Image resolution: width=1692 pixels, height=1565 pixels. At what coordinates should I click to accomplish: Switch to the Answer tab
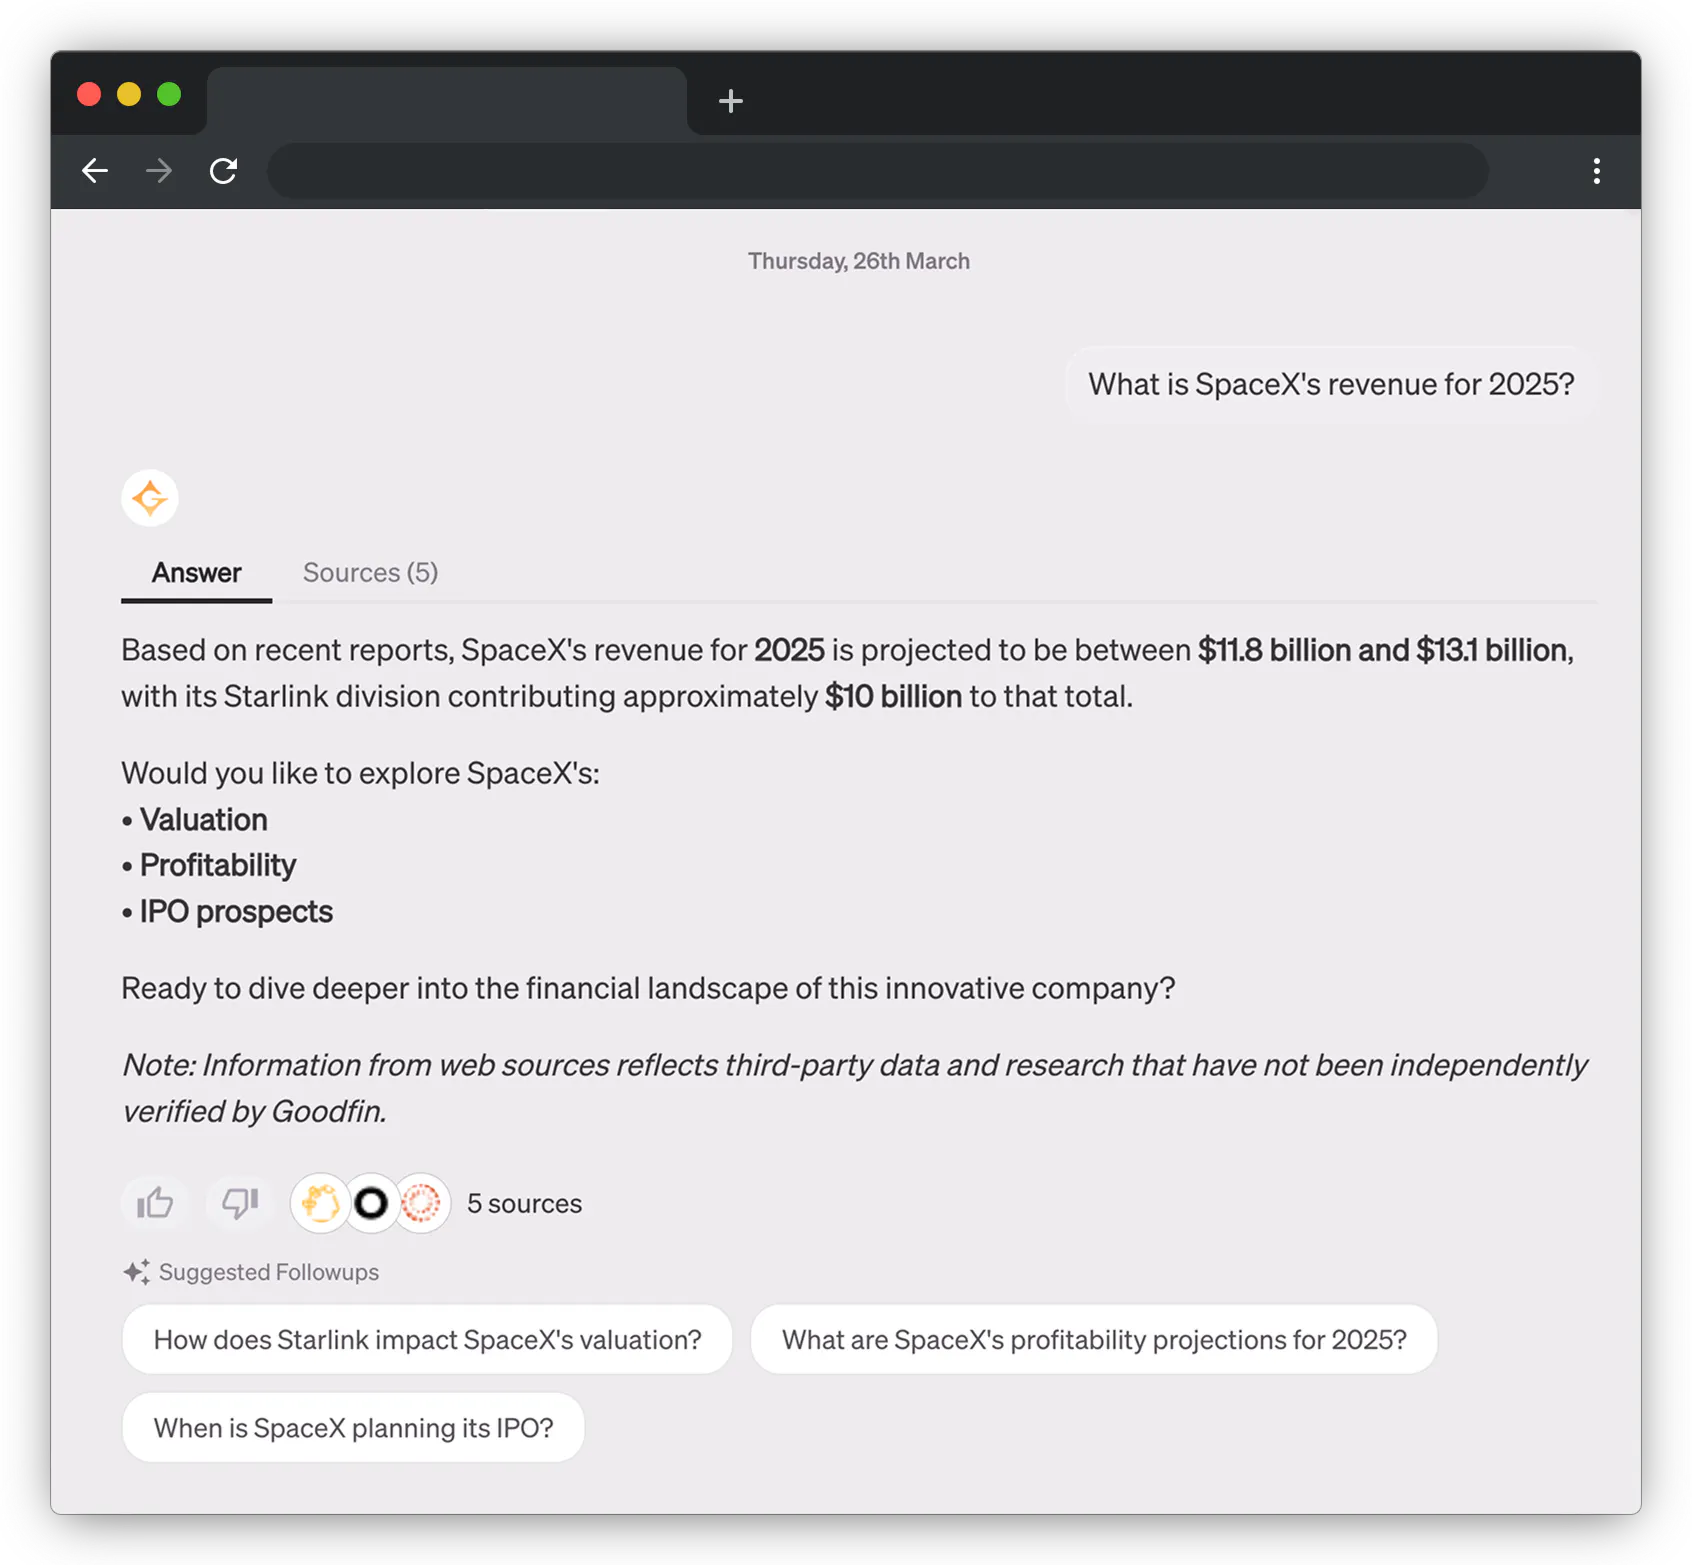tap(196, 573)
